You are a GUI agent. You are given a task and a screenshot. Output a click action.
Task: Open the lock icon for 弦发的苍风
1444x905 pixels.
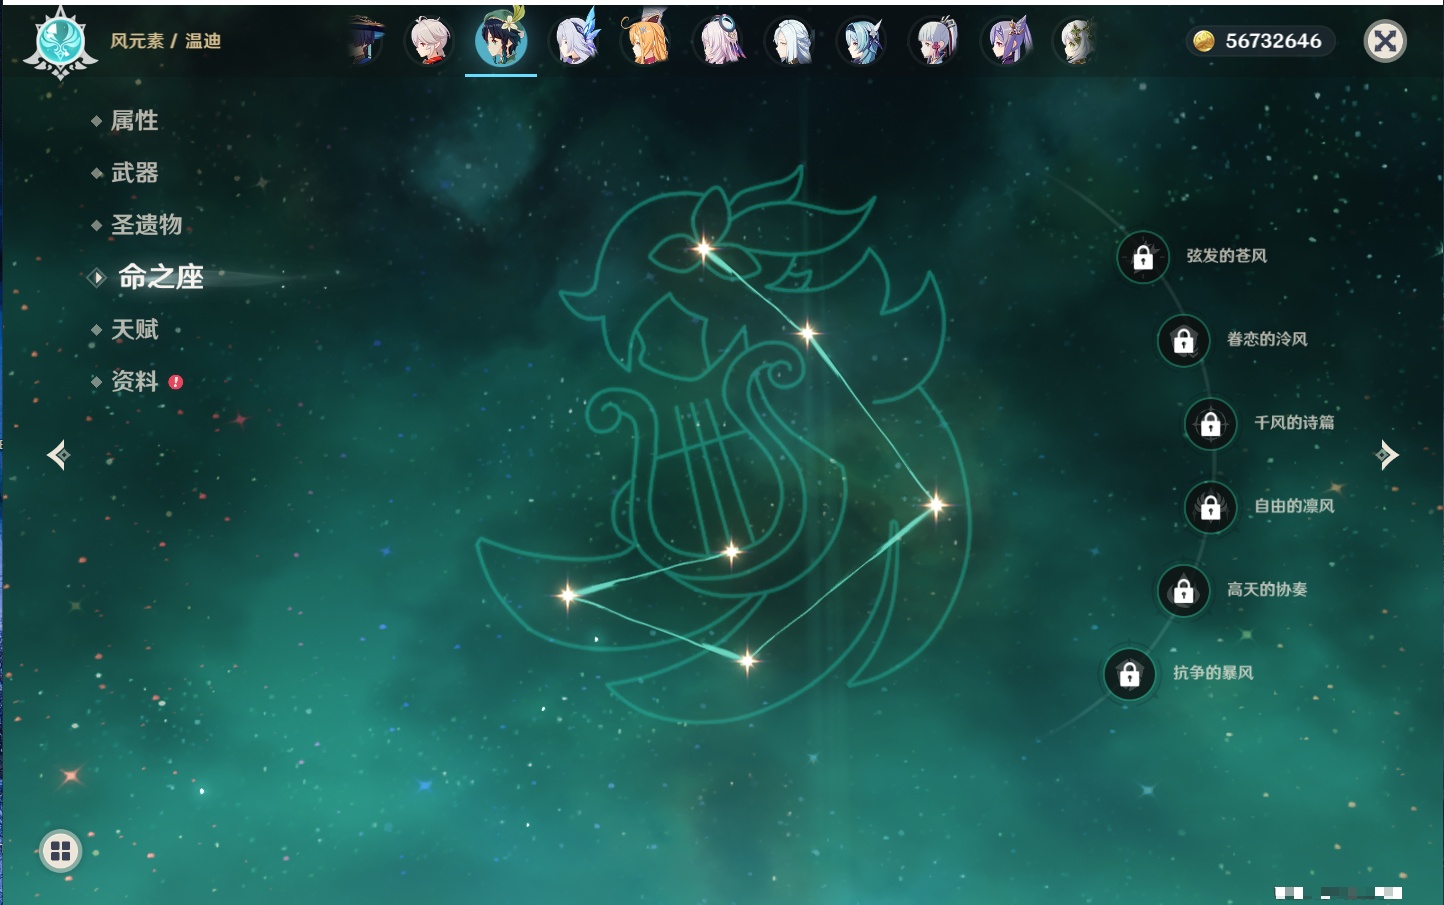(x=1143, y=257)
